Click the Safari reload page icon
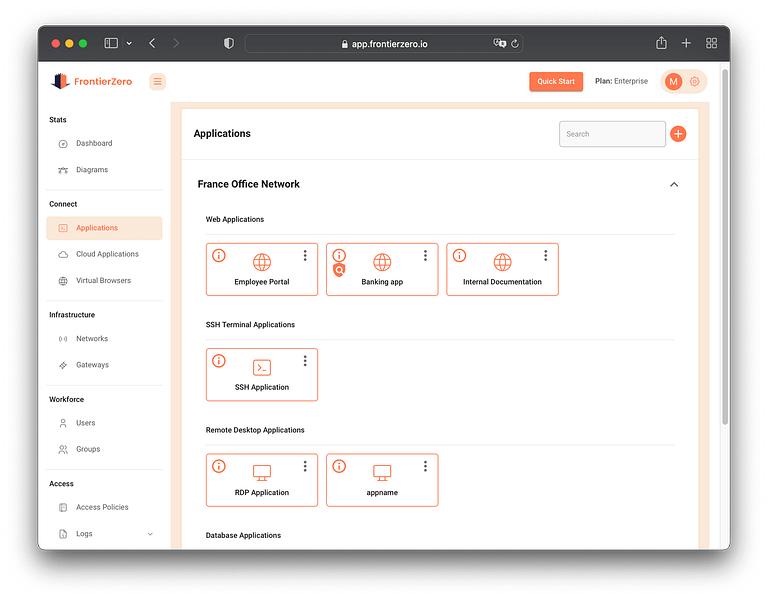Image resolution: width=768 pixels, height=600 pixels. point(515,44)
